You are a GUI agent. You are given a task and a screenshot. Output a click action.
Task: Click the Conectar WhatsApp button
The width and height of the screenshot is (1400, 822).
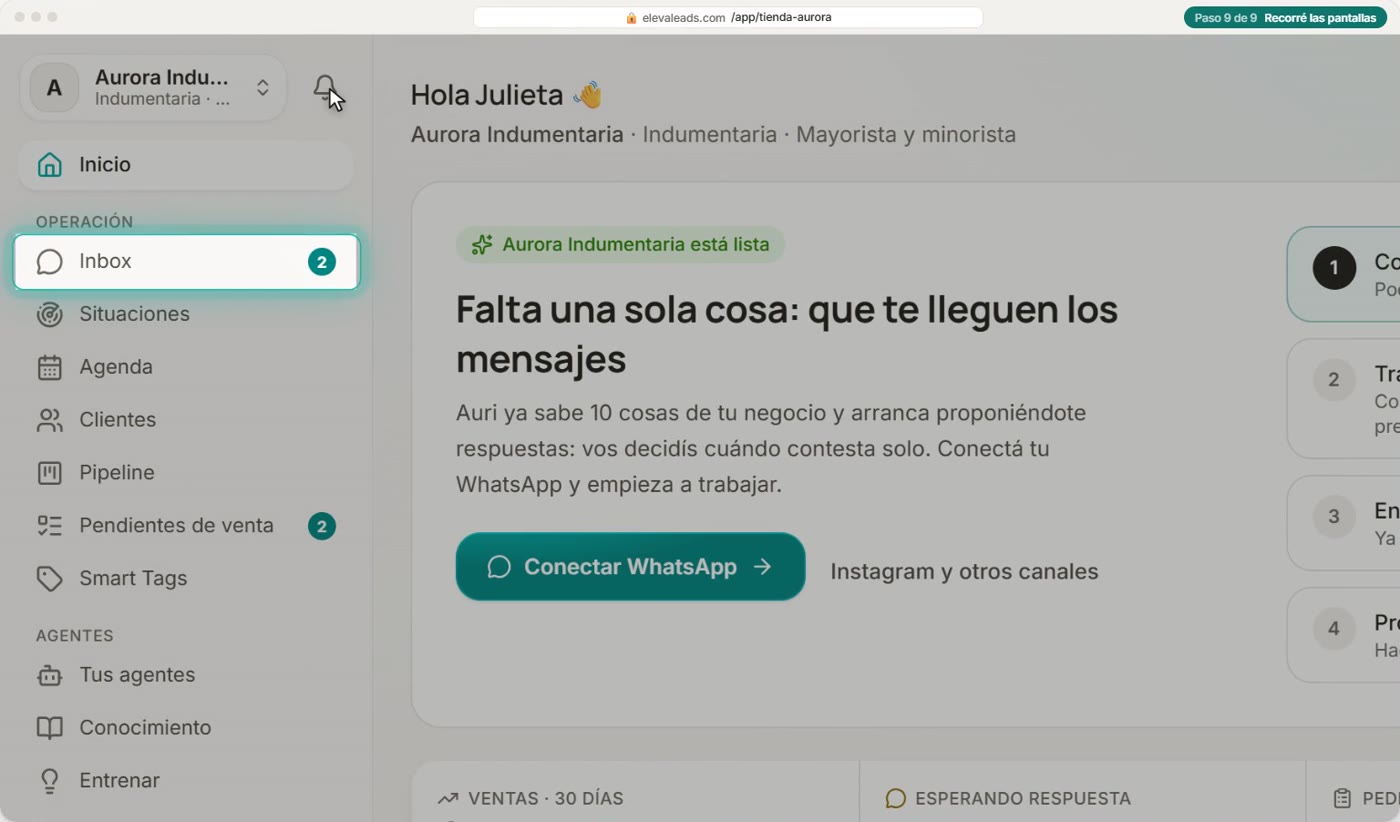630,567
